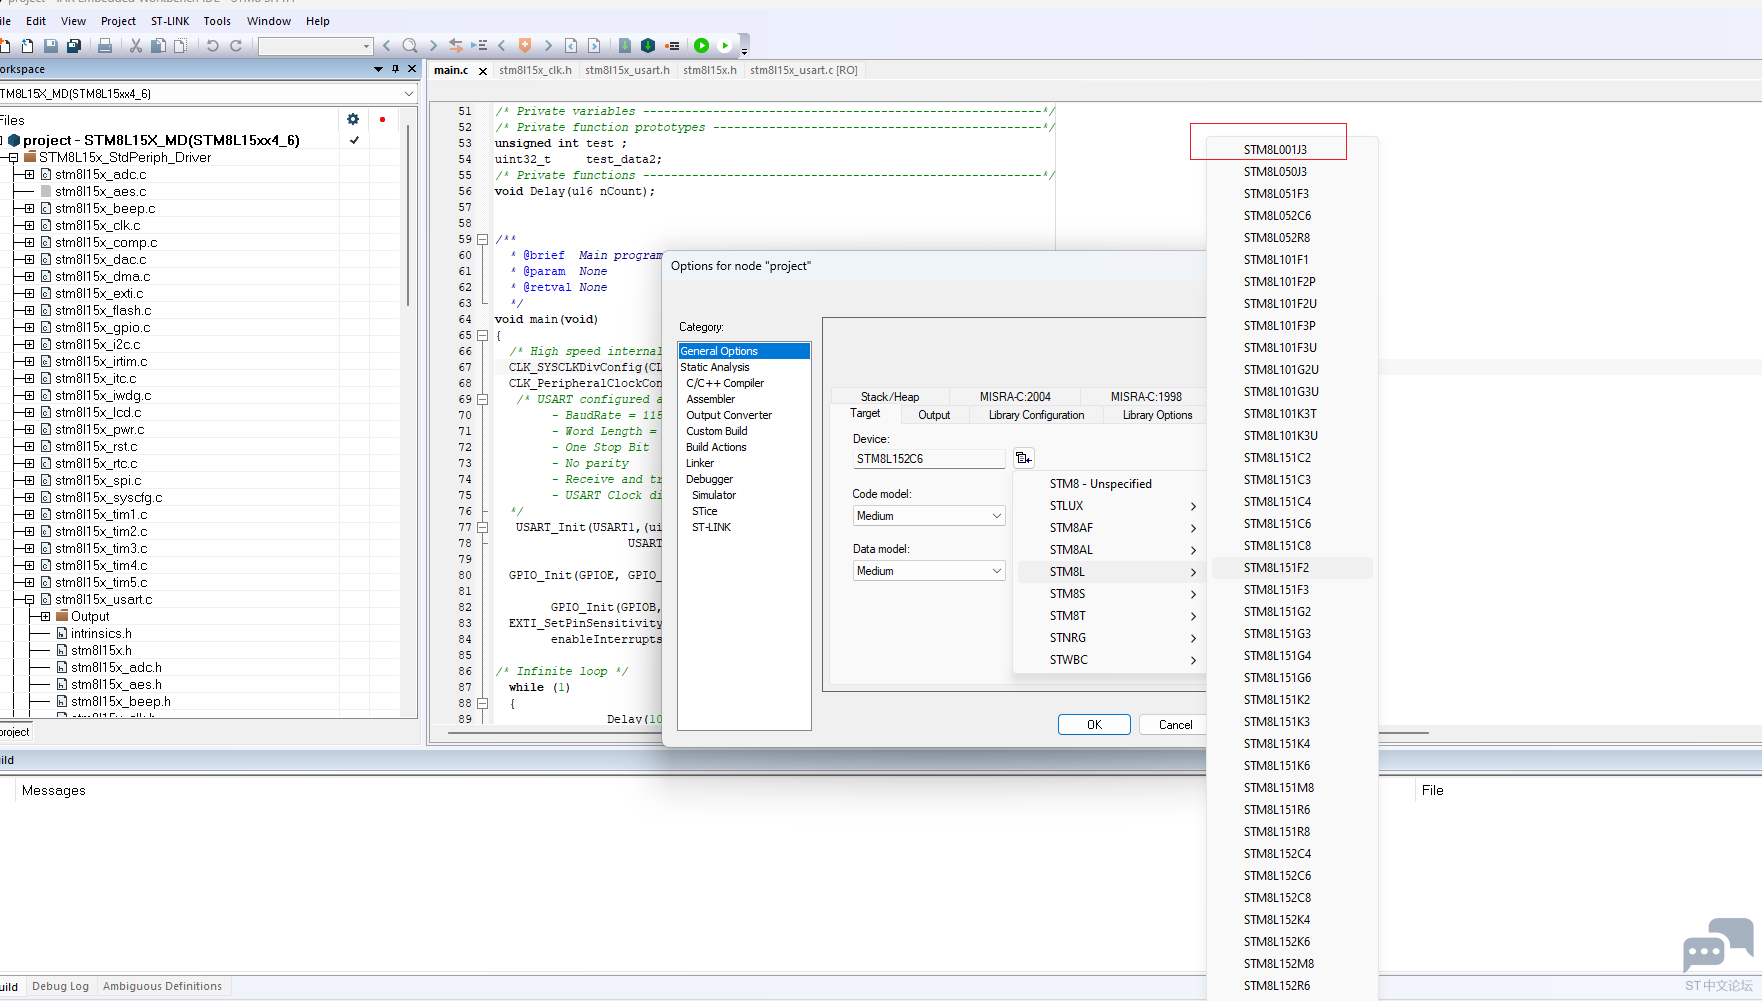Click the OK button in Options dialog
The width and height of the screenshot is (1762, 1001).
click(1093, 724)
